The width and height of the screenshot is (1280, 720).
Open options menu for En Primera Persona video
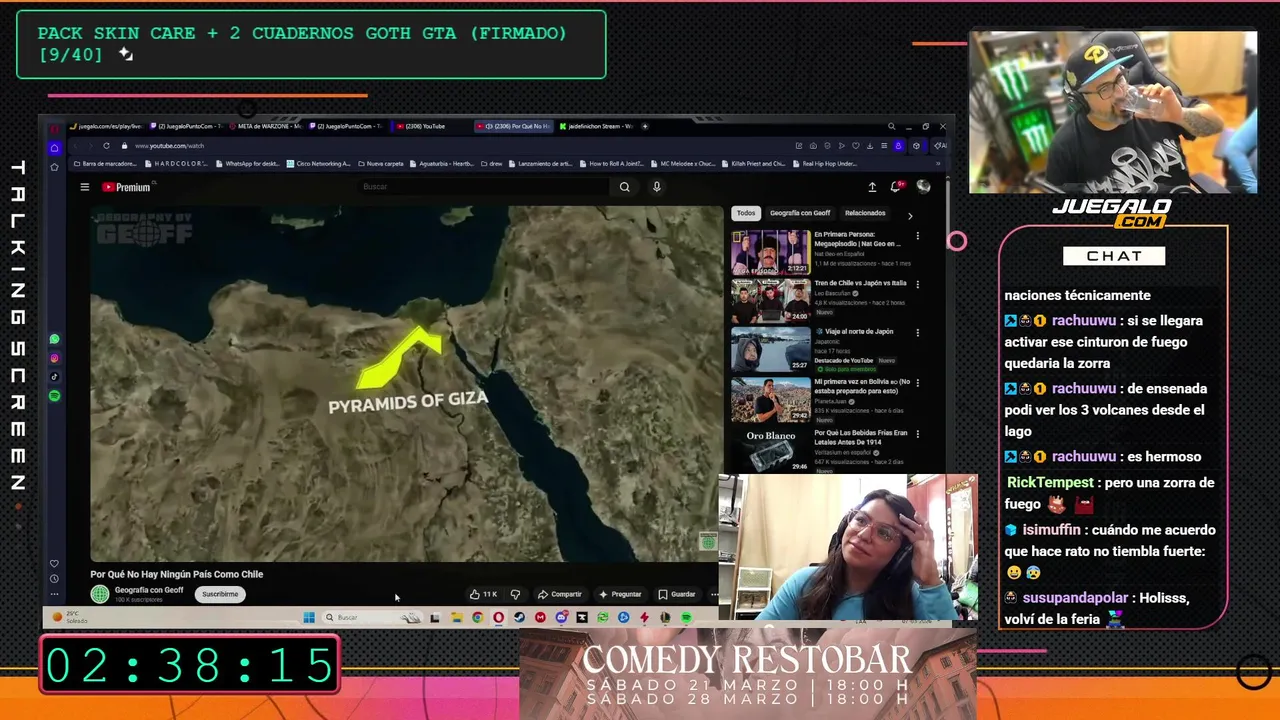[x=918, y=236]
